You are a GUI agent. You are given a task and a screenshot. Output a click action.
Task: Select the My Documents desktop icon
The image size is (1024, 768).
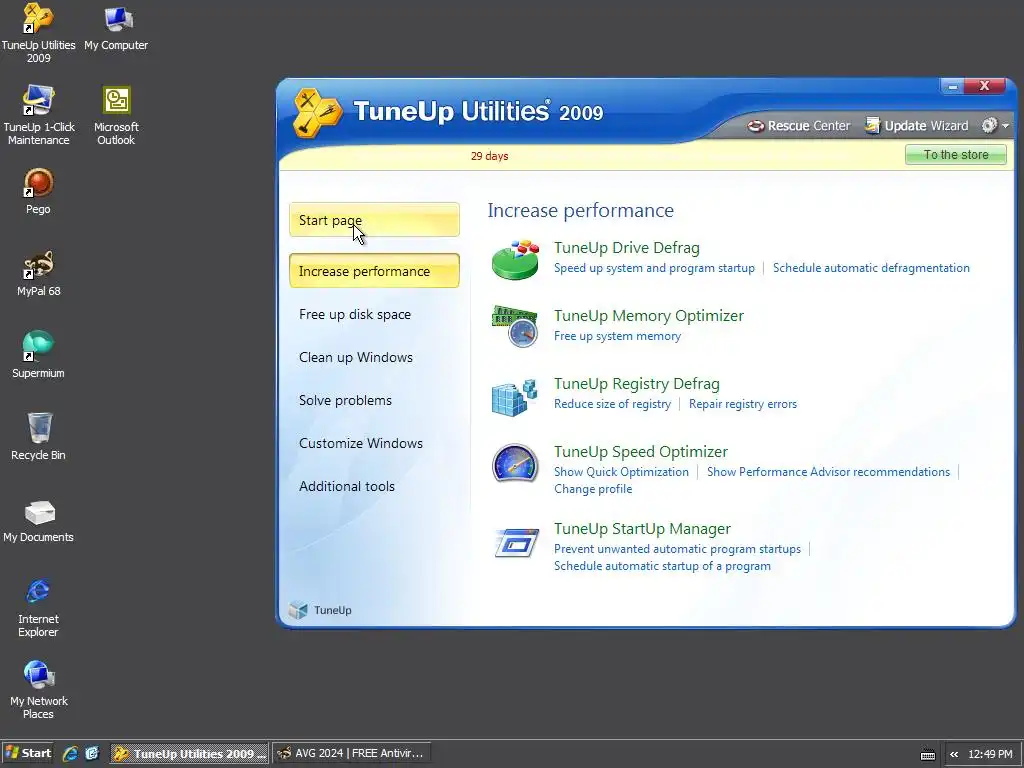coord(39,520)
